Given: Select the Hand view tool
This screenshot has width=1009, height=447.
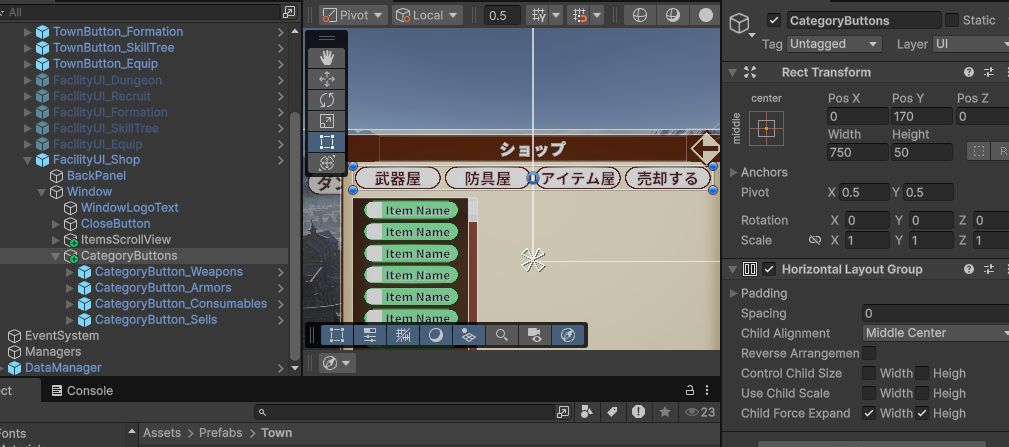Looking at the screenshot, I should tap(327, 58).
